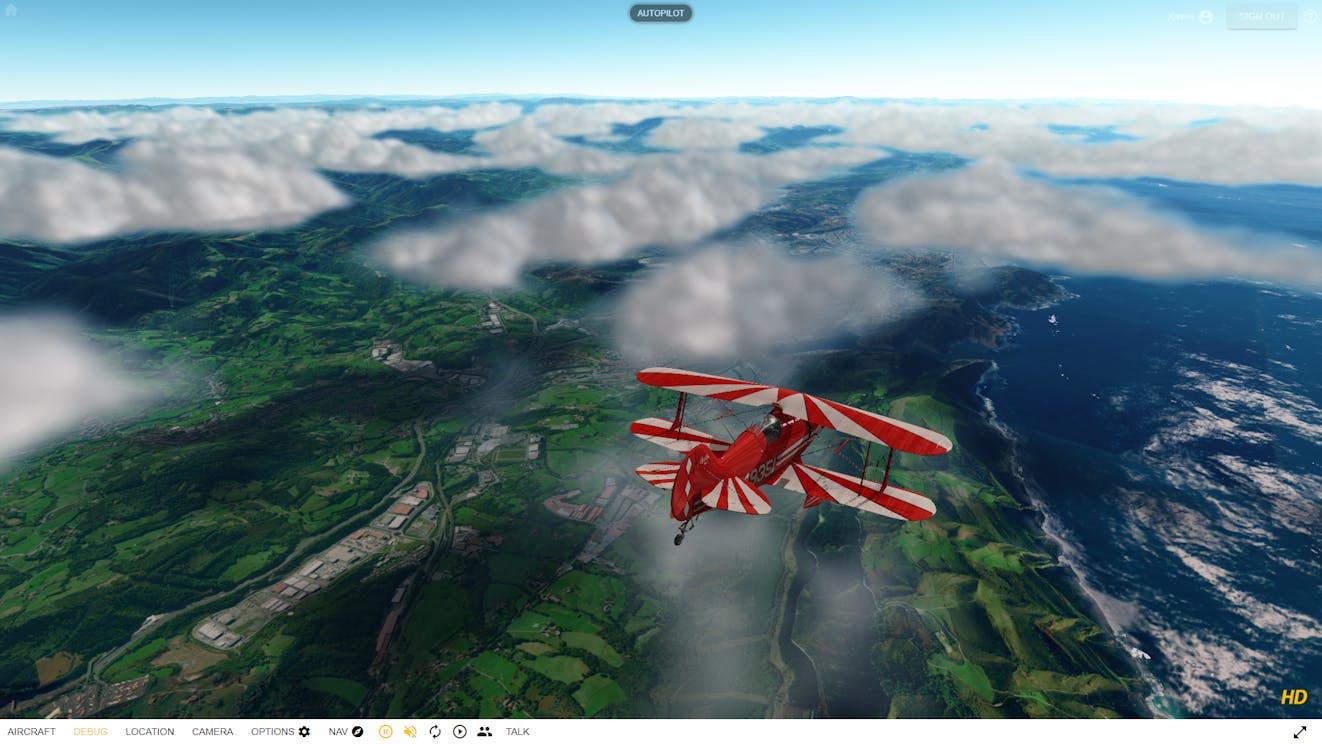Open the LOCATION menu
The height and width of the screenshot is (744, 1322).
pos(150,731)
